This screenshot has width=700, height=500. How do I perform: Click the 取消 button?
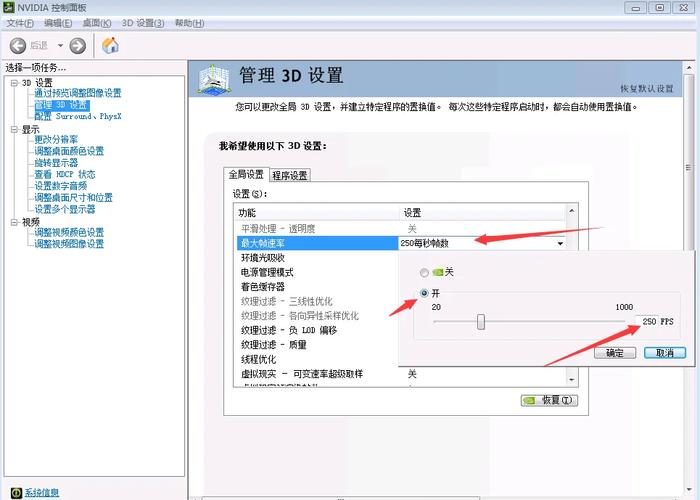[x=665, y=353]
